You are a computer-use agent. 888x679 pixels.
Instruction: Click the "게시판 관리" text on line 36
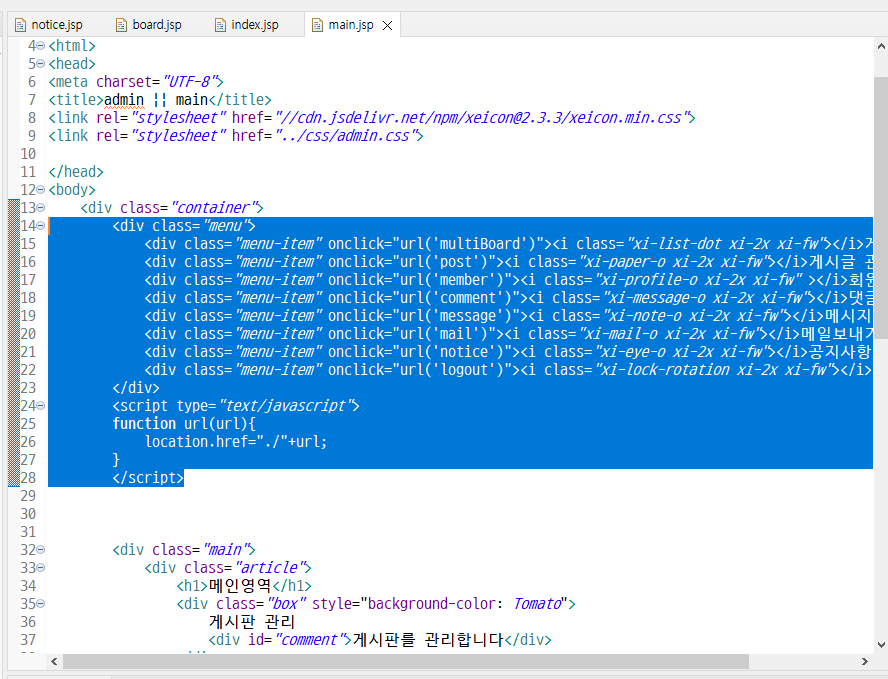pos(252,622)
